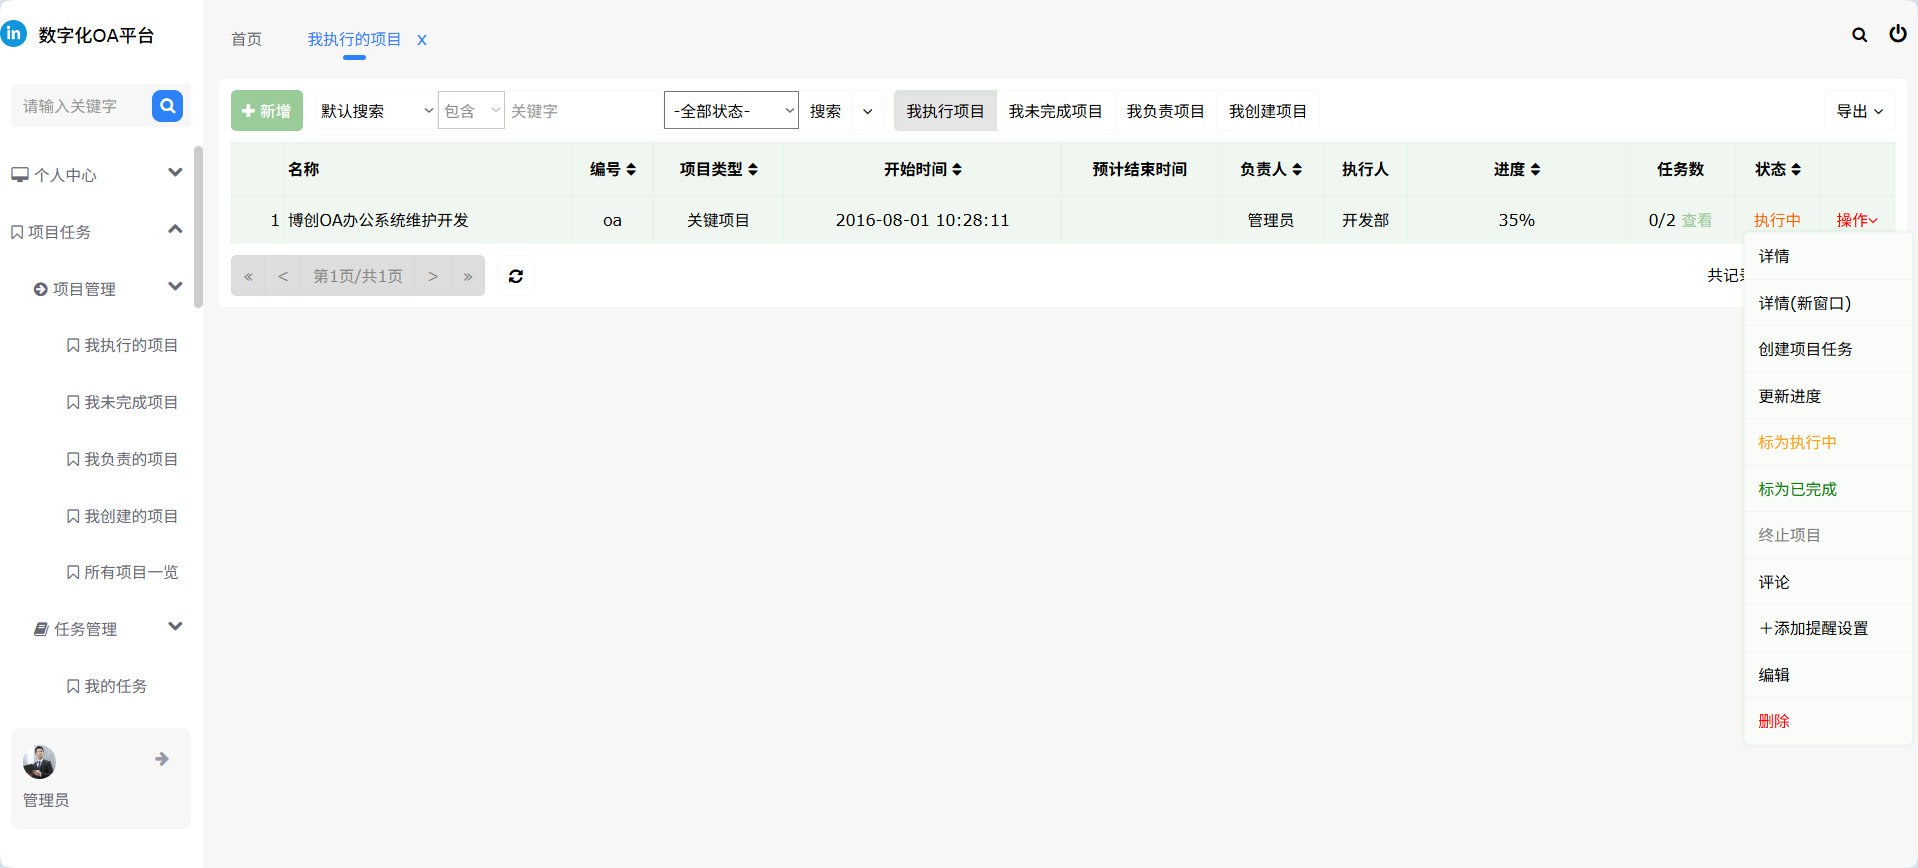The height and width of the screenshot is (868, 1918).
Task: Click the arrow icon next to avatar
Action: click(x=162, y=759)
